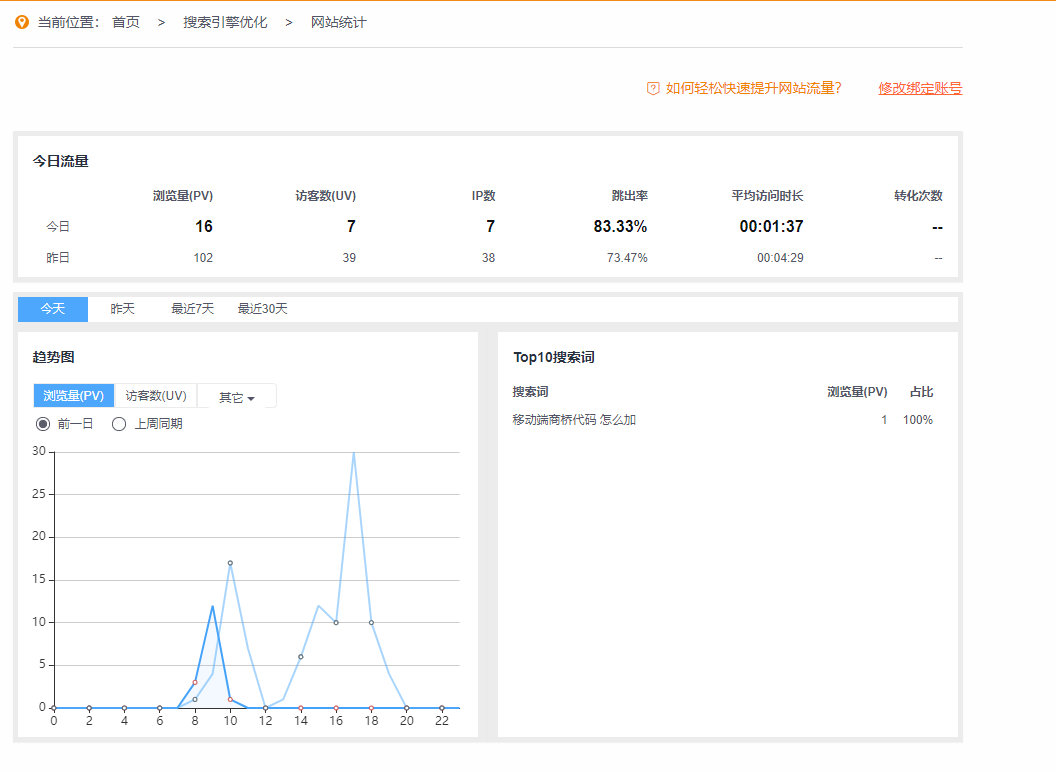
Task: Click the 平均访问时长 column header
Action: tap(768, 196)
